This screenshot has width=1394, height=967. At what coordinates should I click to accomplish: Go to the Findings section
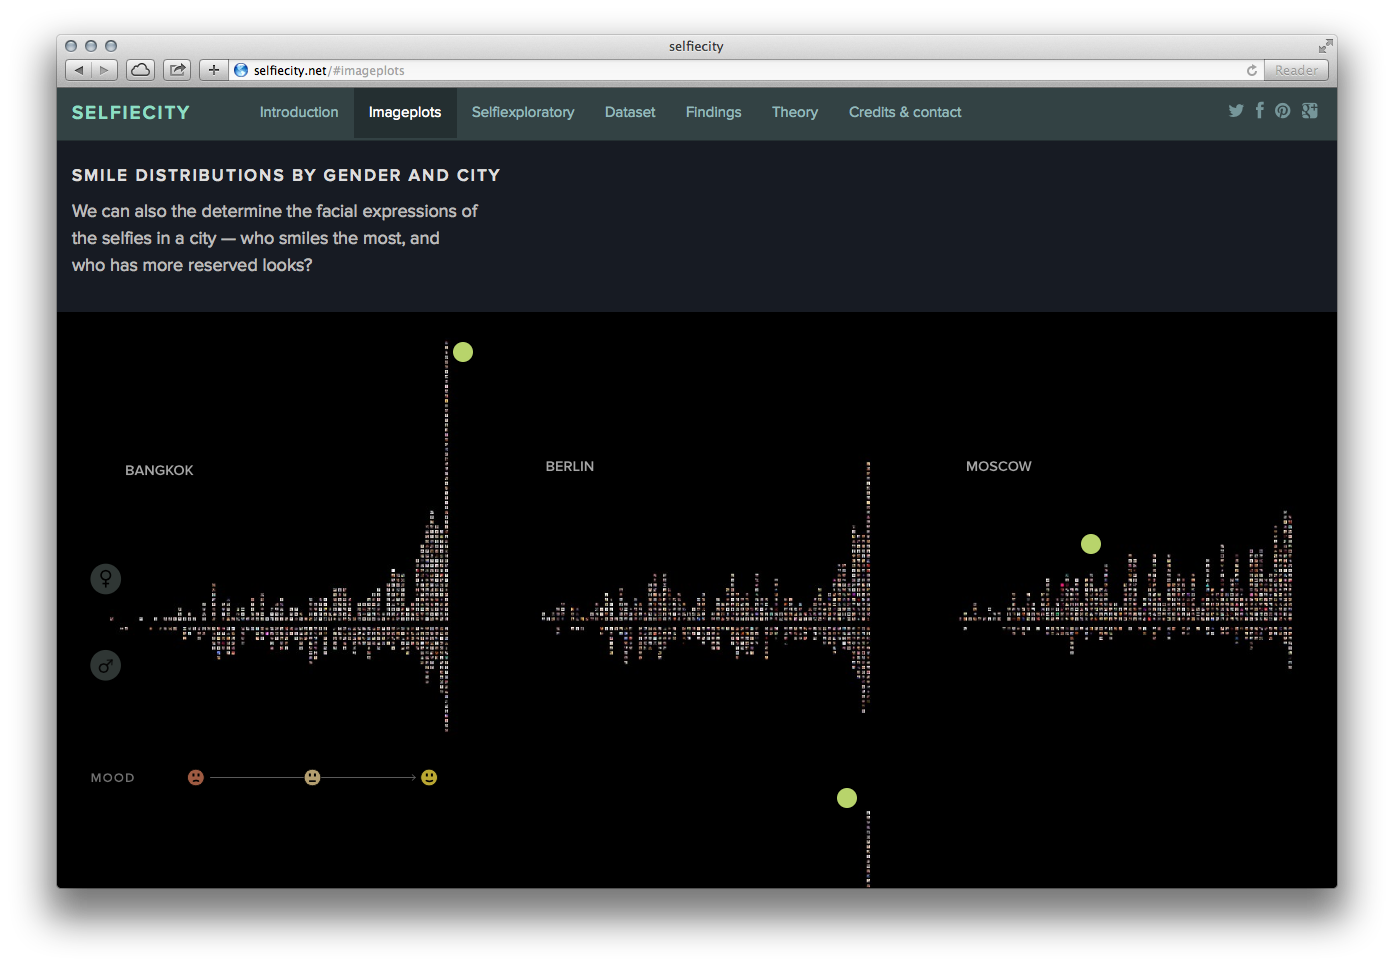click(713, 112)
